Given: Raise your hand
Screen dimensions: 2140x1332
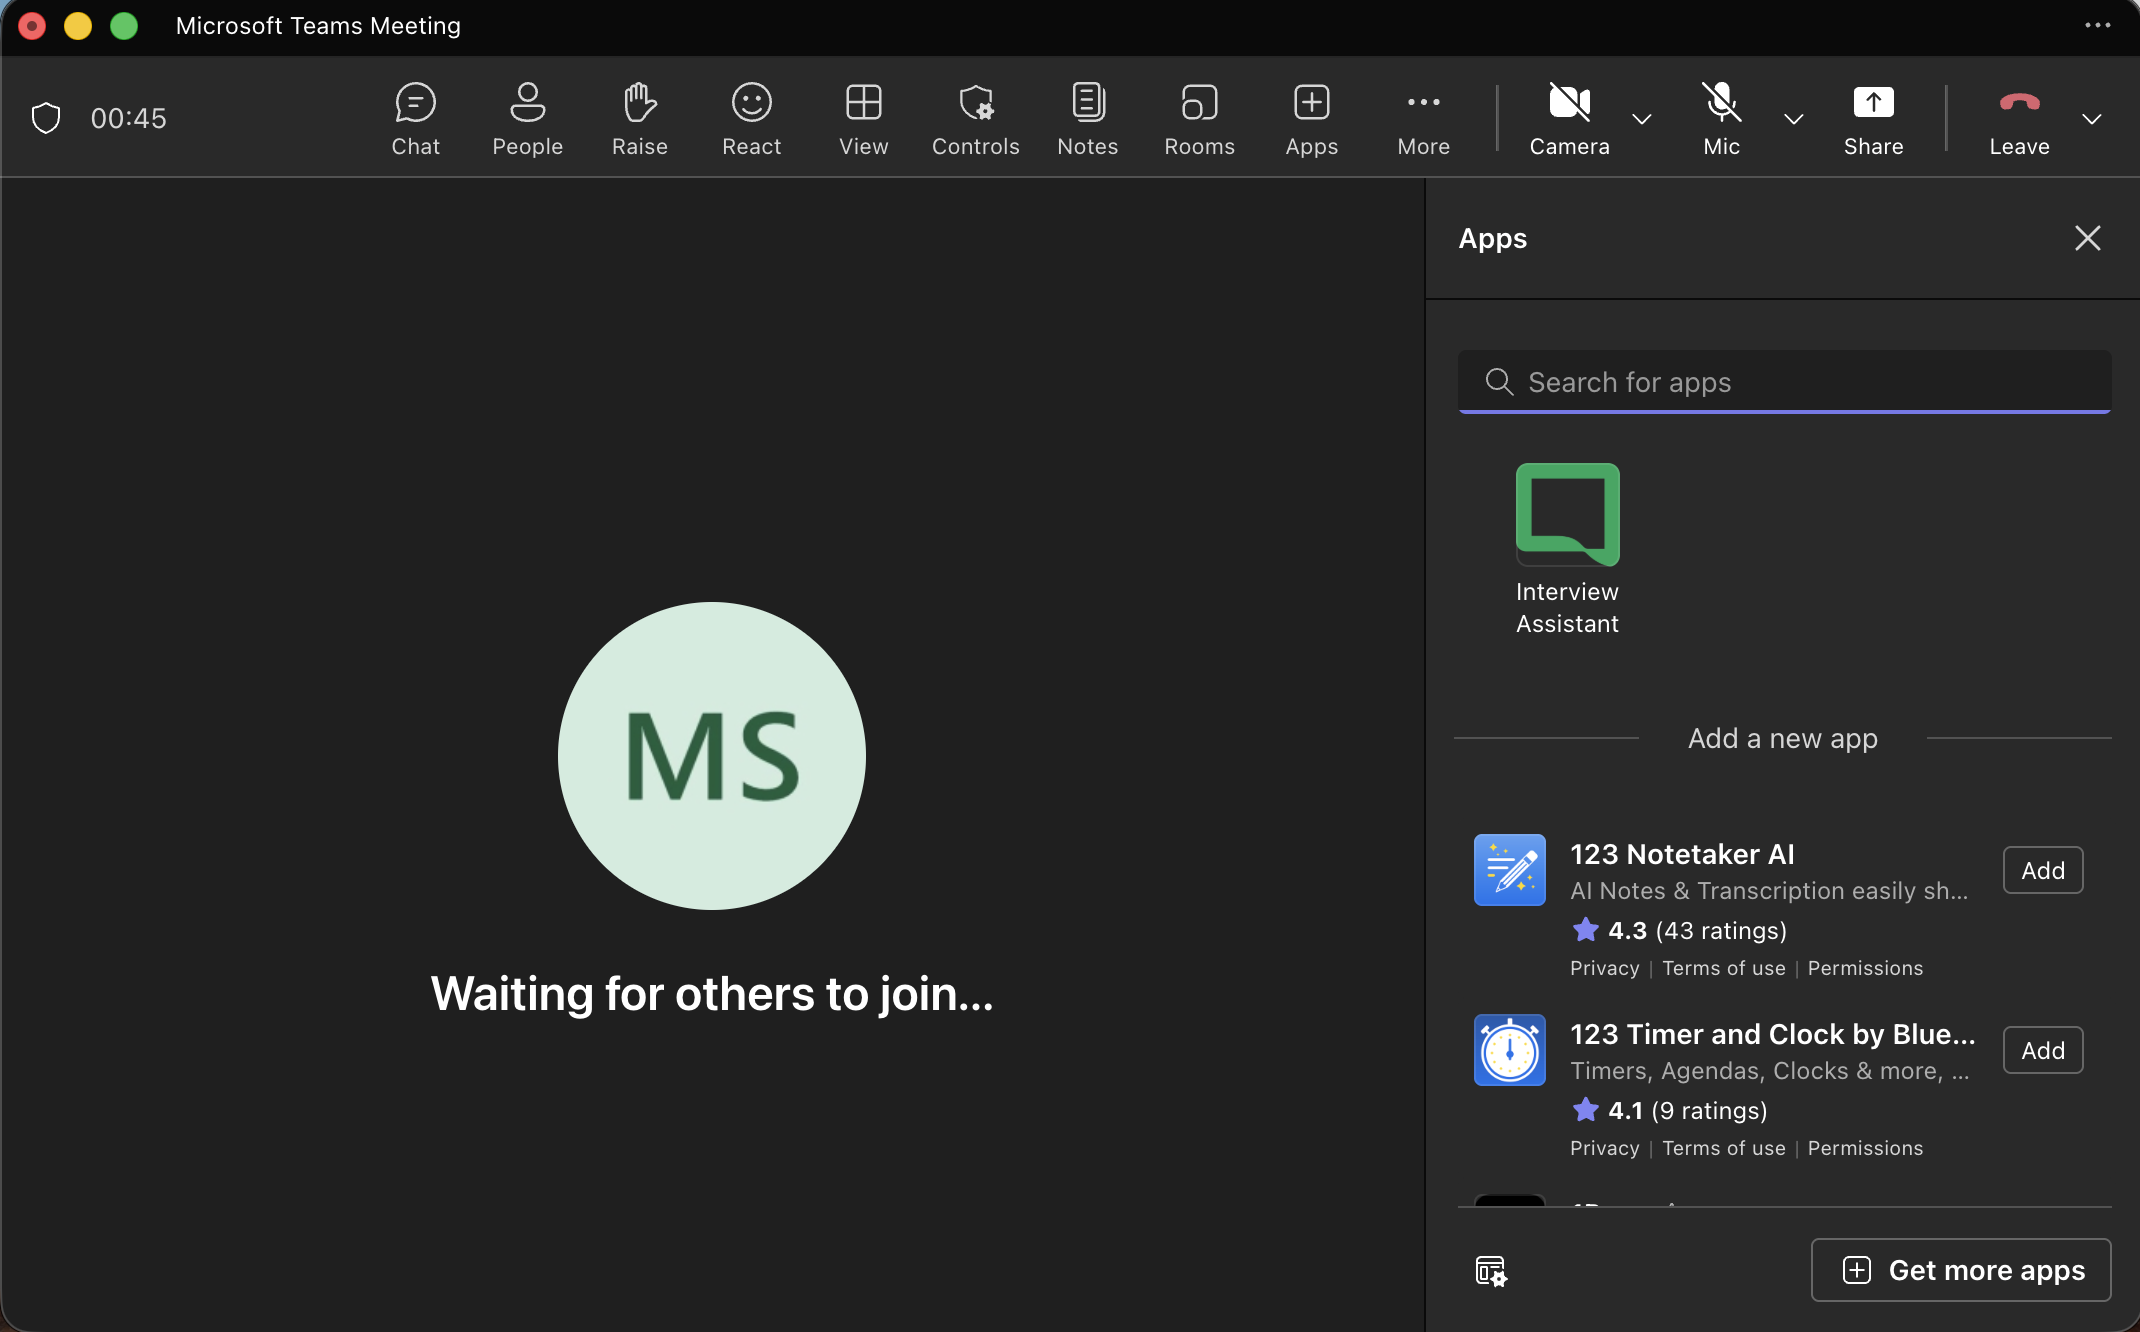Looking at the screenshot, I should click(x=639, y=117).
